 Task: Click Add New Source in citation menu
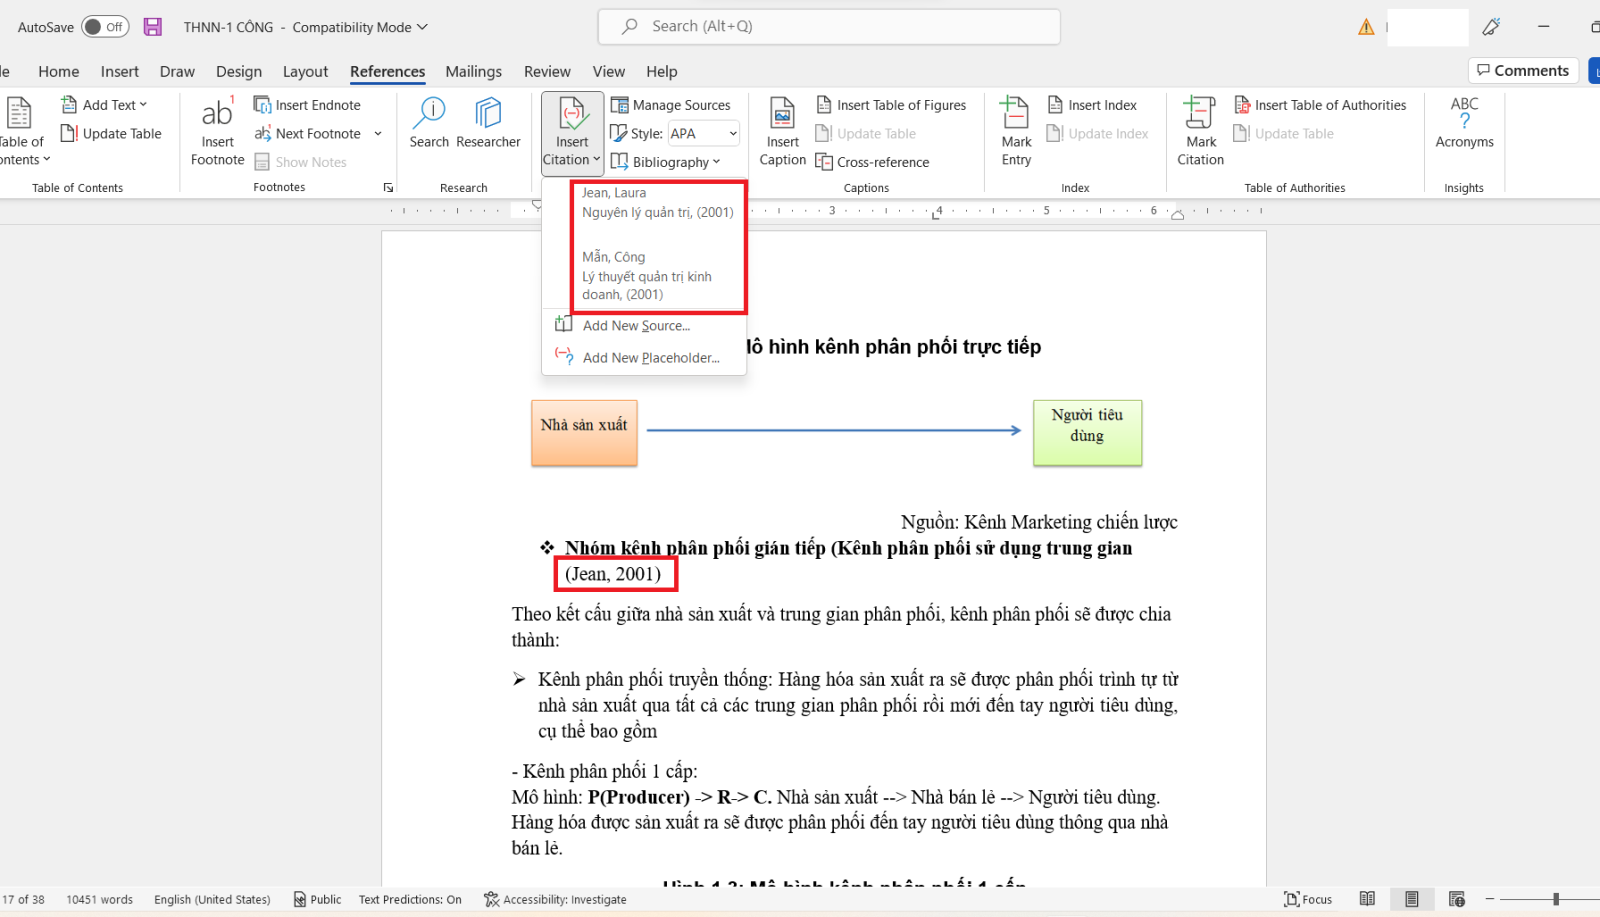pos(636,325)
